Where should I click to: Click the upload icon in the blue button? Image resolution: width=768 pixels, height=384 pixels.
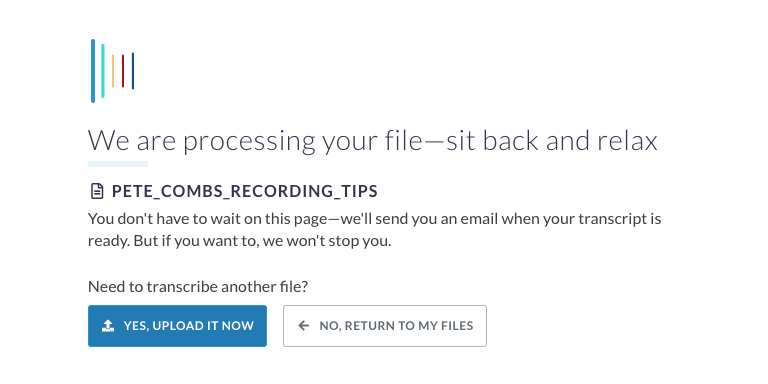(108, 326)
